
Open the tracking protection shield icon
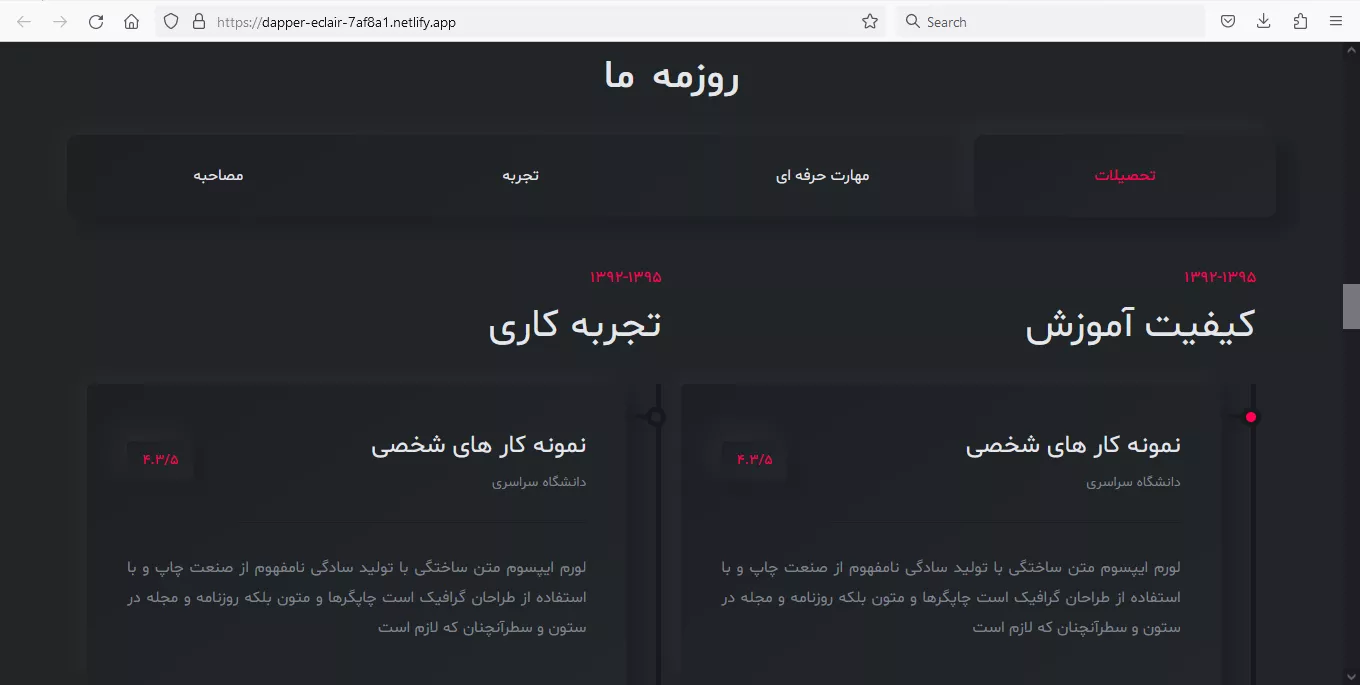[171, 22]
